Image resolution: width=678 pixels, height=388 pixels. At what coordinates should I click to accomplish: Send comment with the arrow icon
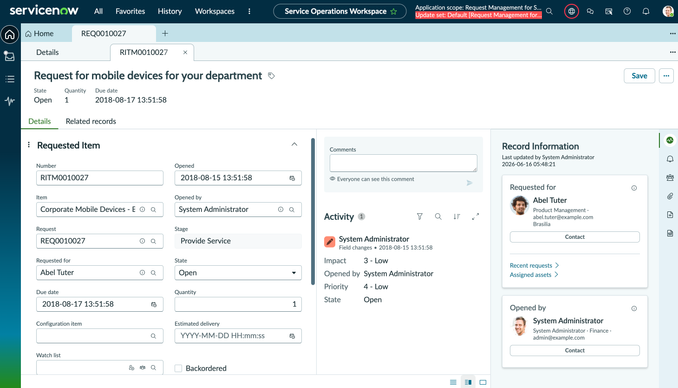click(470, 183)
